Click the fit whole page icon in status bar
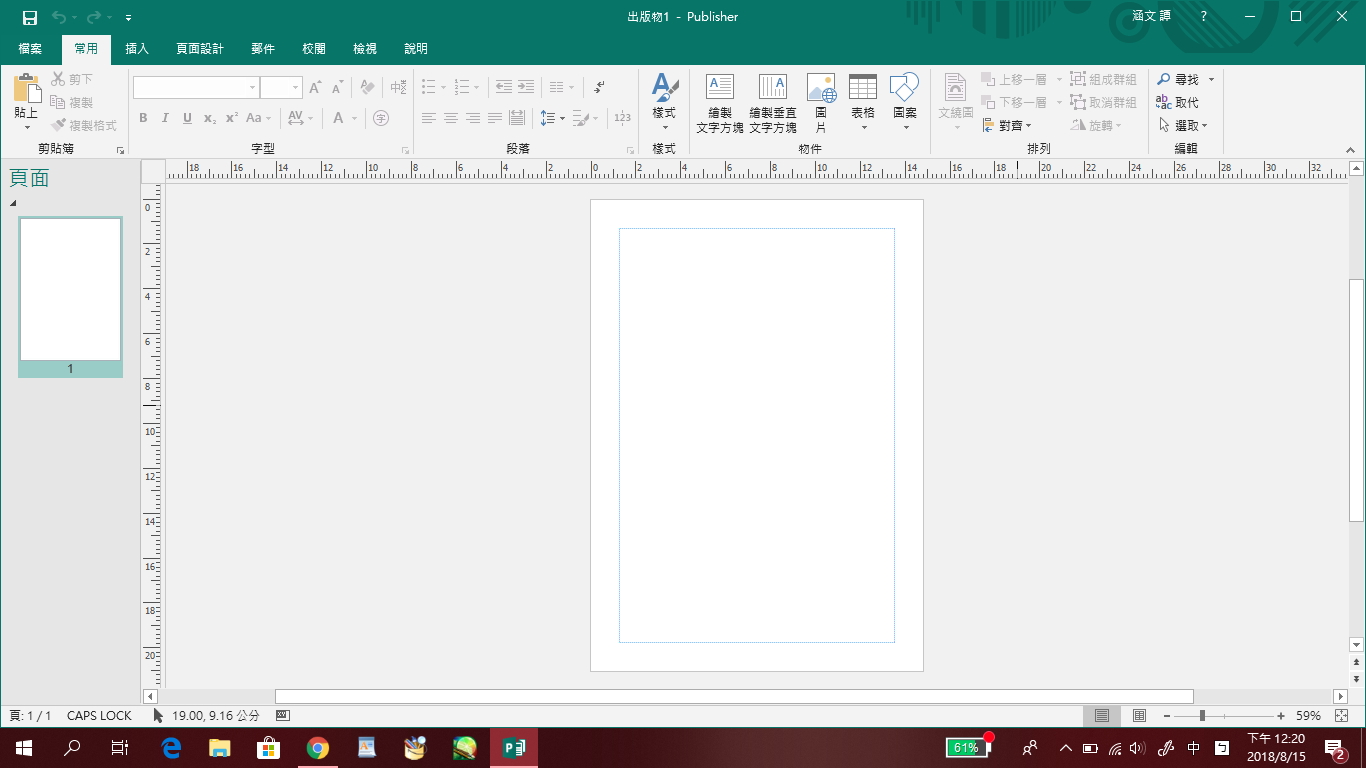1366x768 pixels. (x=1341, y=716)
